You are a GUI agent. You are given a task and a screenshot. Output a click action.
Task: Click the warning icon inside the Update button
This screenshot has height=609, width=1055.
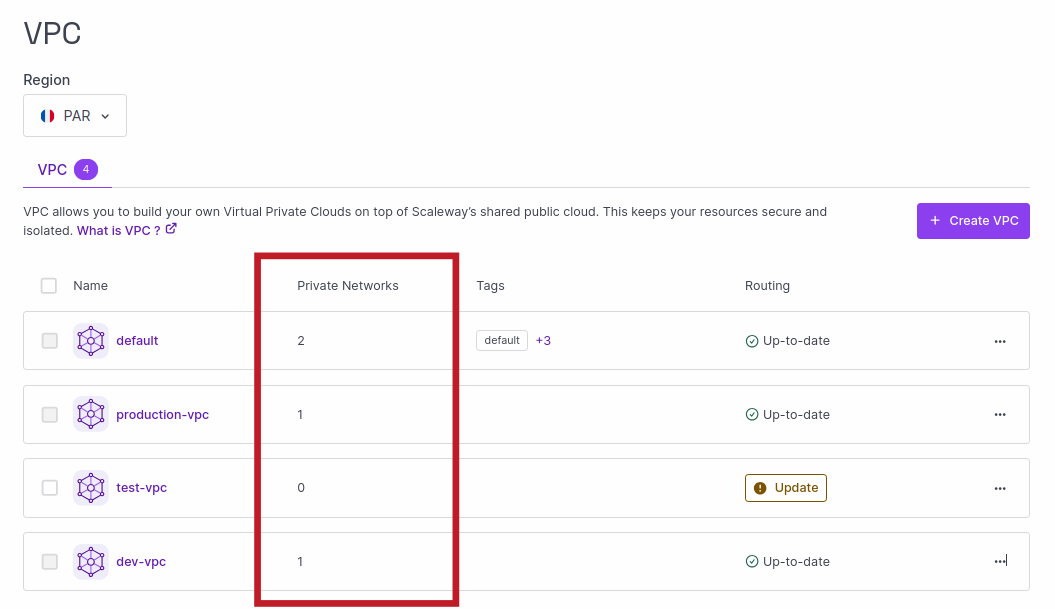(759, 487)
